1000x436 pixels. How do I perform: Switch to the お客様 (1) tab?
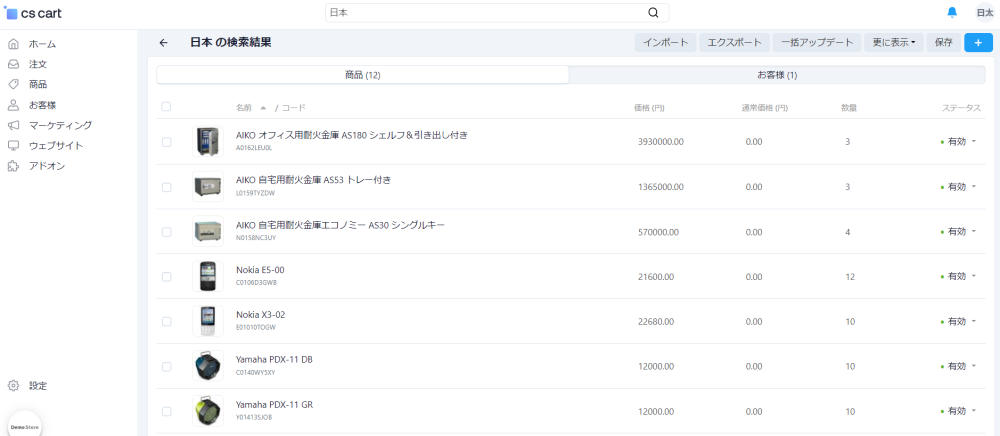[777, 75]
